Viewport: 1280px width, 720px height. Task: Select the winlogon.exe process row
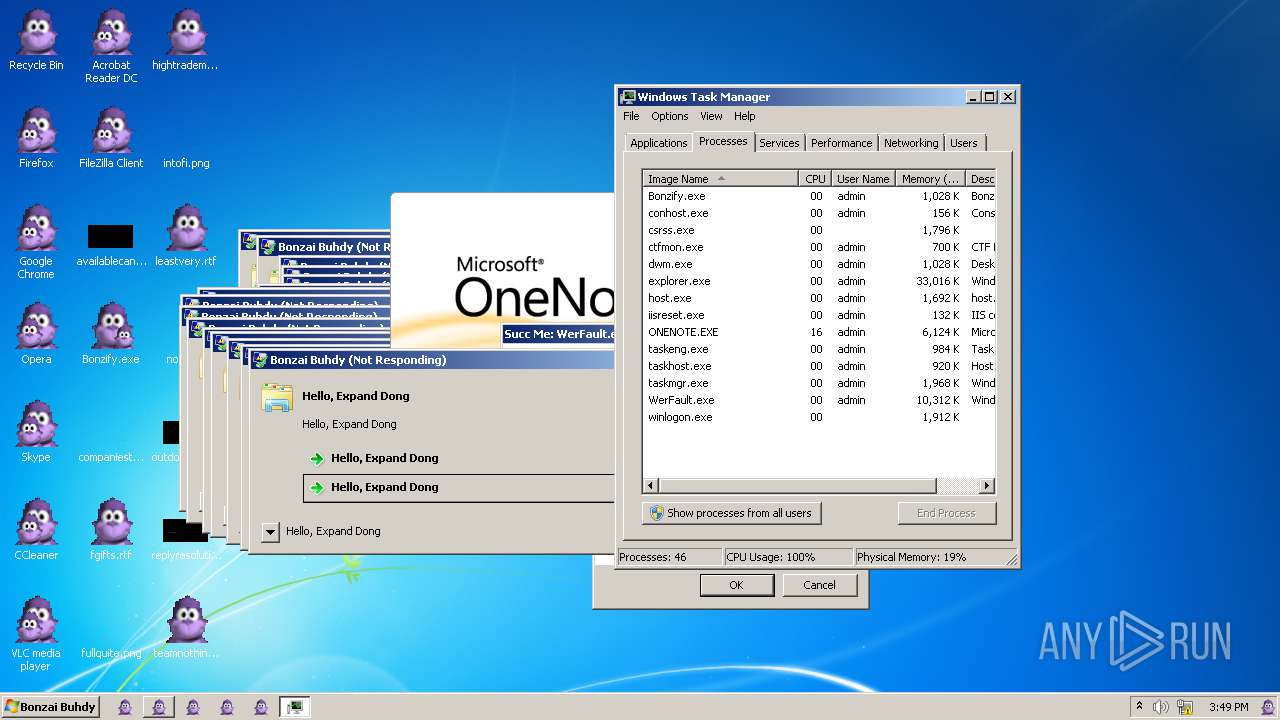point(819,417)
